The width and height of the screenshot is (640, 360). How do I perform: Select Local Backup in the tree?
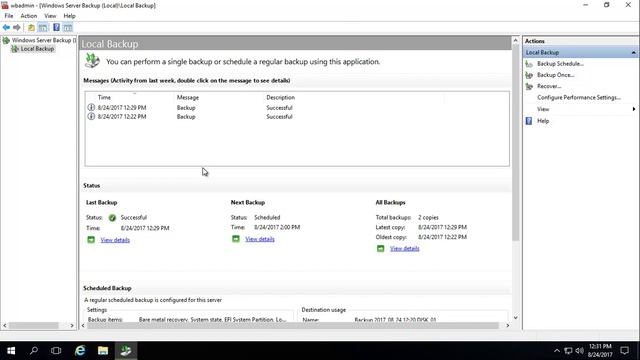(37, 49)
